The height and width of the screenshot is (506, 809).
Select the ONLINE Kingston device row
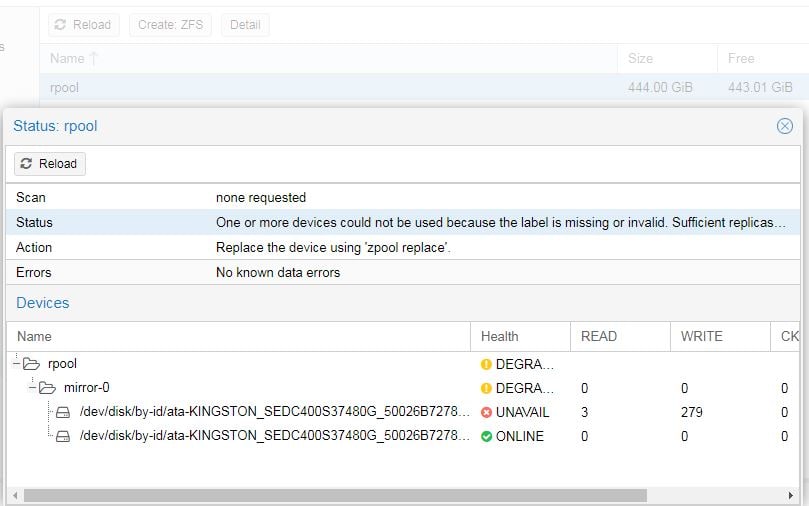coord(403,436)
